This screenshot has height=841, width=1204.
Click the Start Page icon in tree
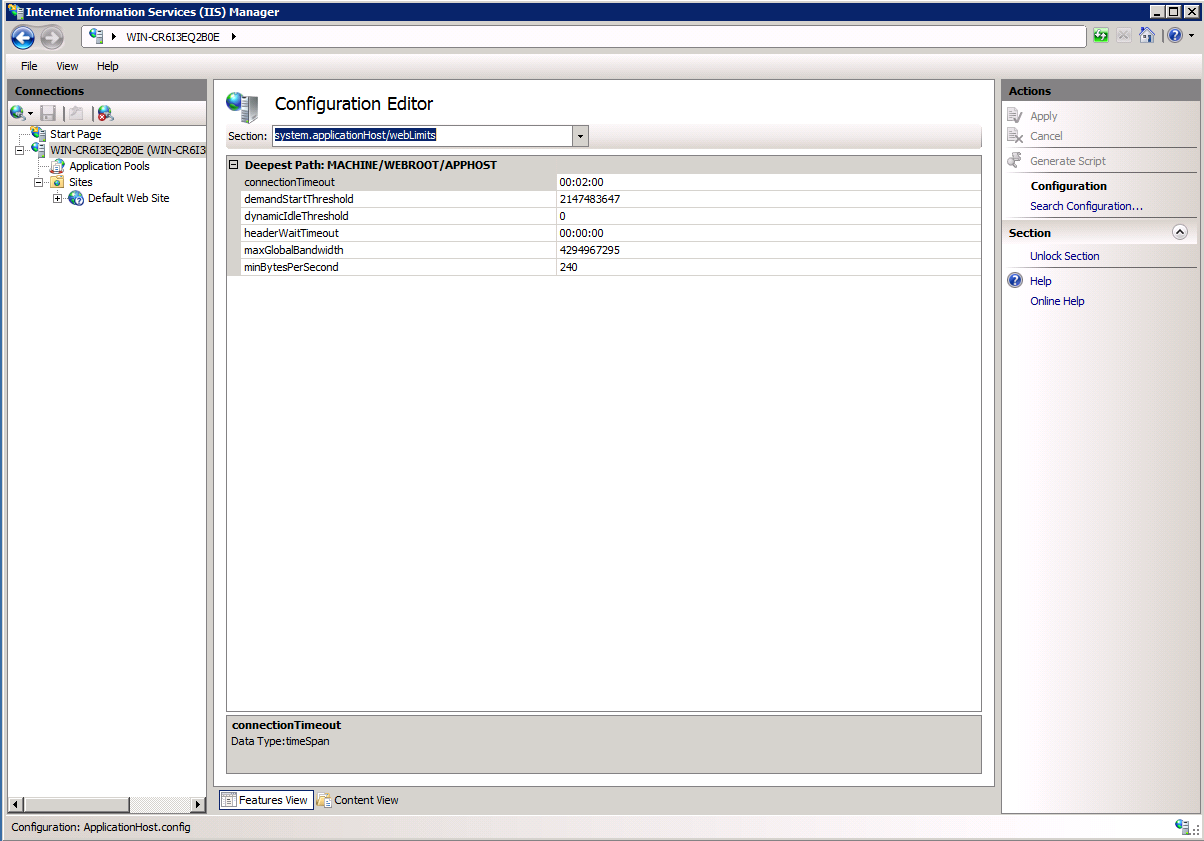click(38, 133)
